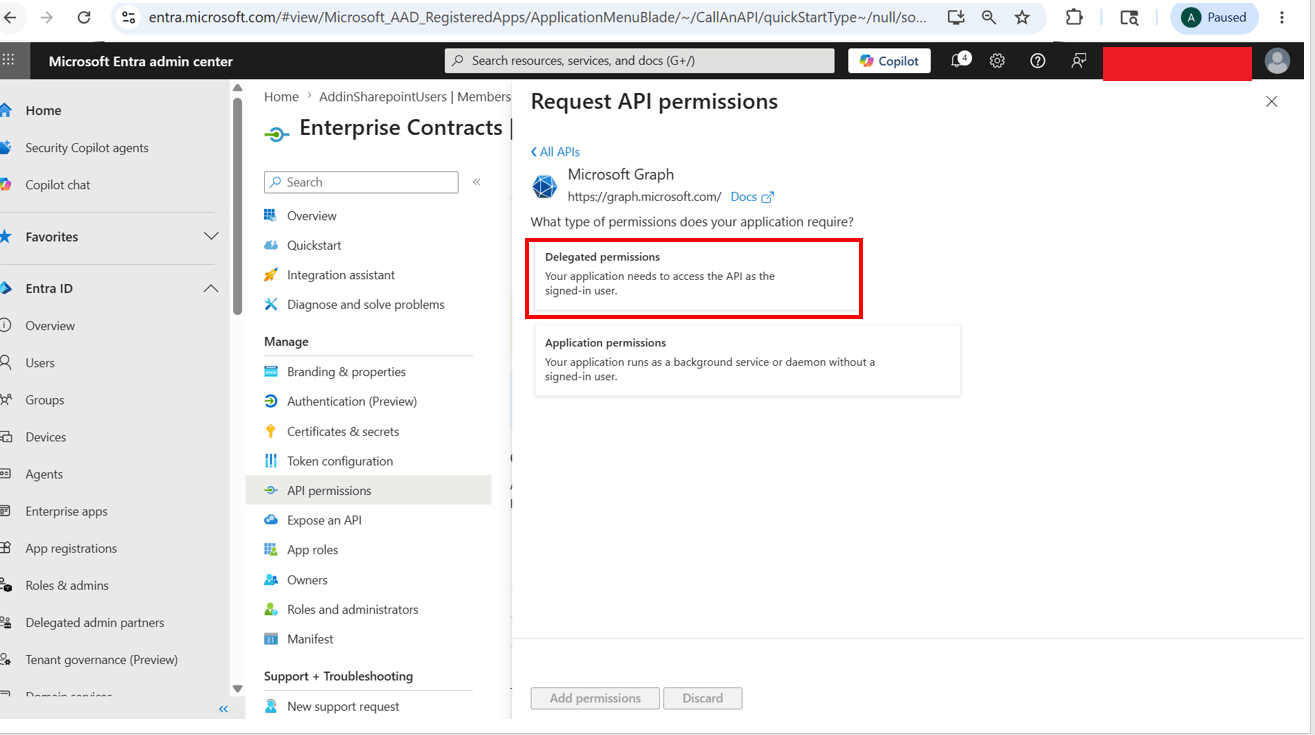The image size is (1315, 735).
Task: Click the Paused profile button
Action: pos(1214,17)
